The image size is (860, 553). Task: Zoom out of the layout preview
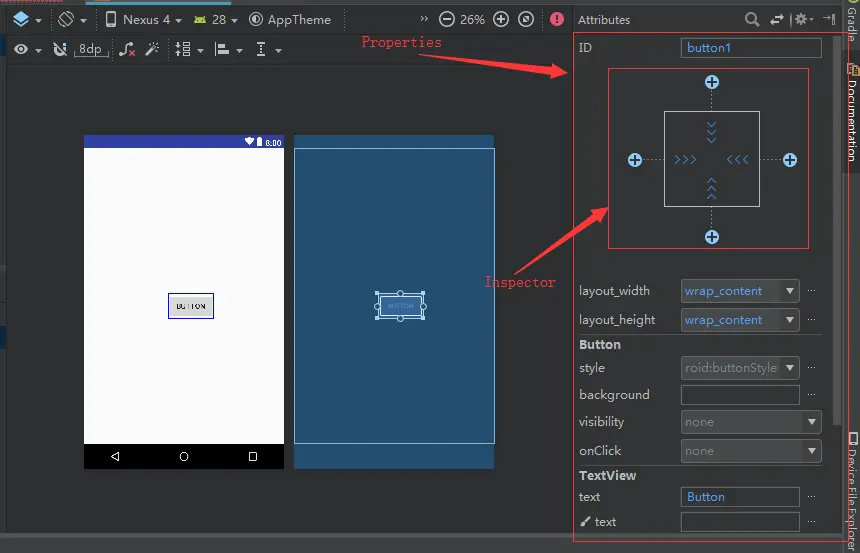point(447,20)
